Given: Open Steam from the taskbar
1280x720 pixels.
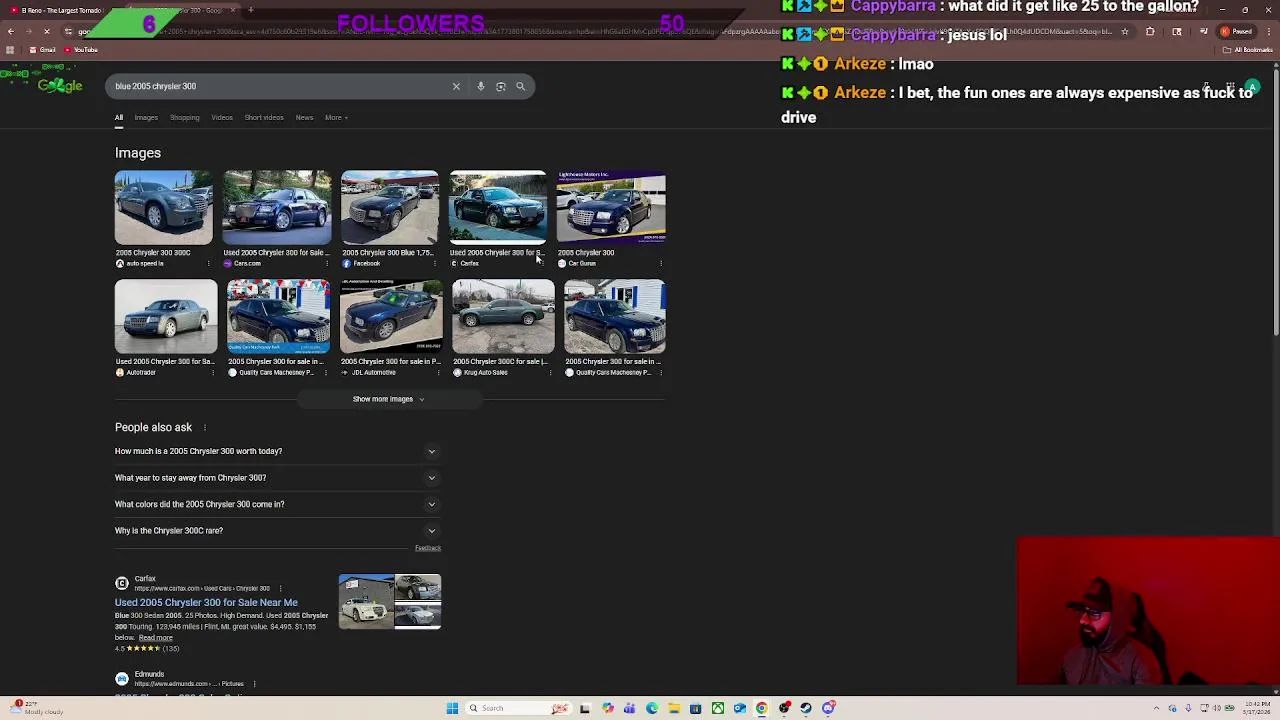Looking at the screenshot, I should point(806,708).
